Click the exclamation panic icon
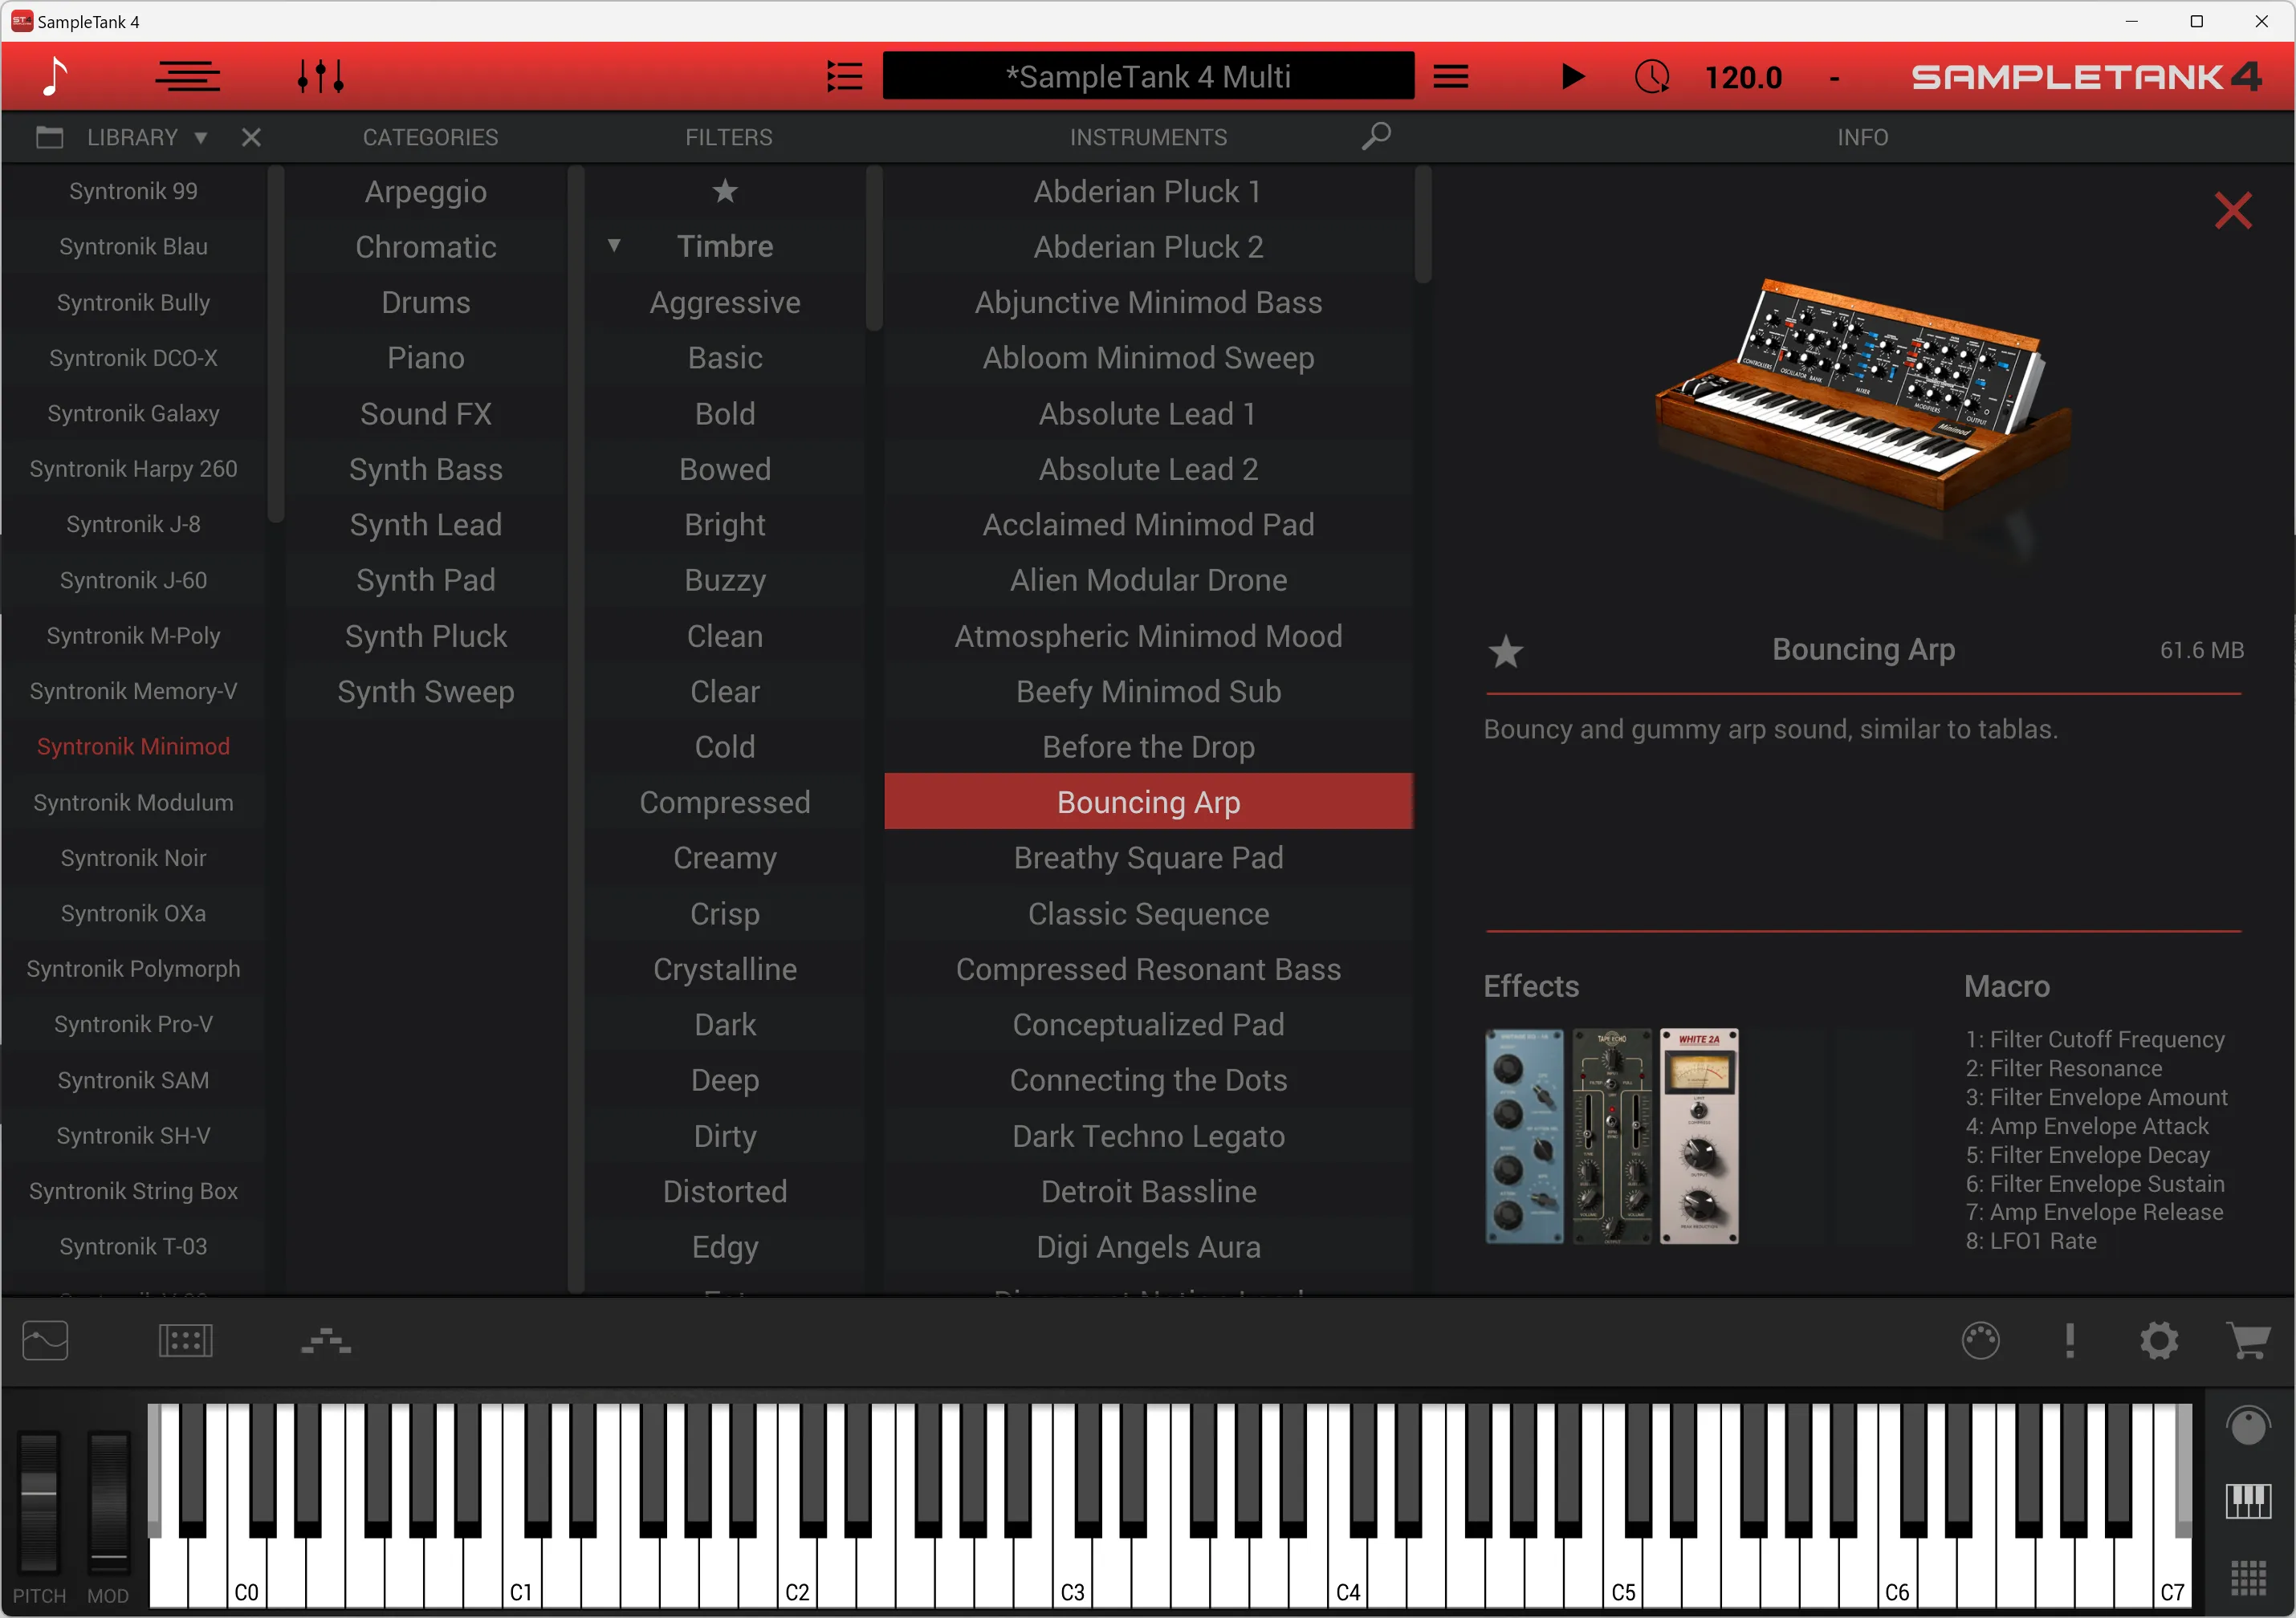 coord(2069,1340)
